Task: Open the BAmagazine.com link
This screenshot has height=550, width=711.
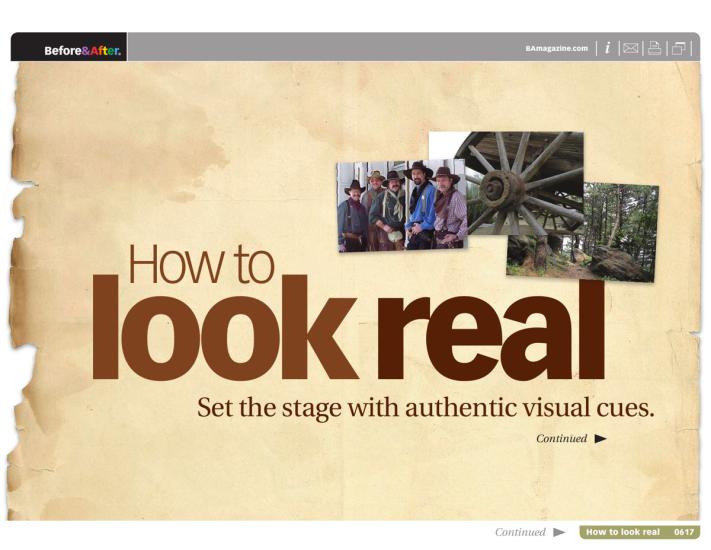Action: tap(556, 49)
